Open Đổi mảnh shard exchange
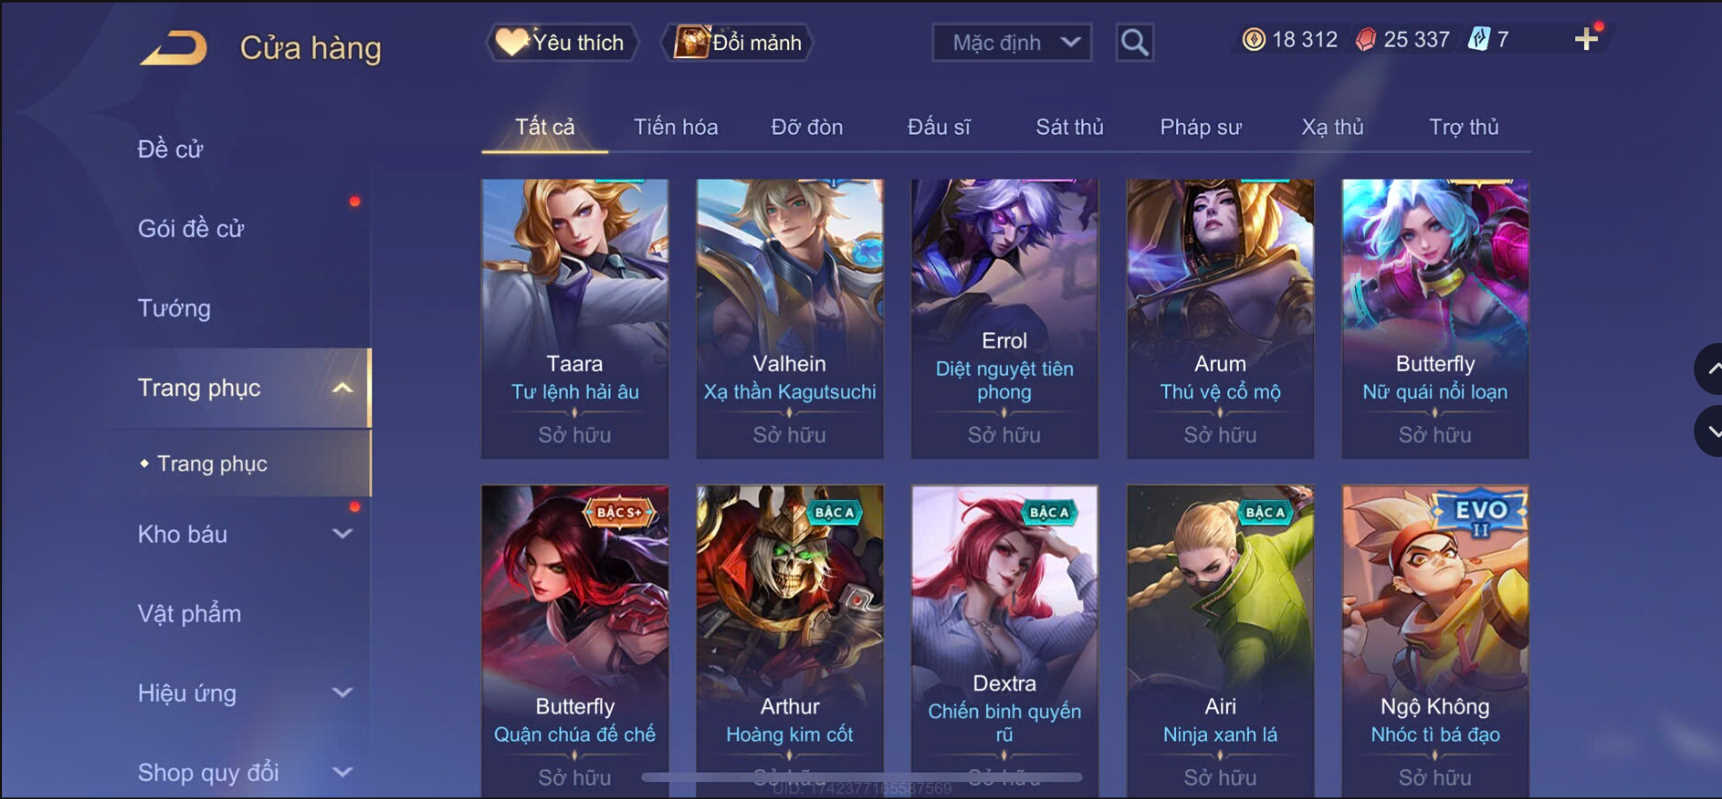The image size is (1722, 799). point(737,42)
